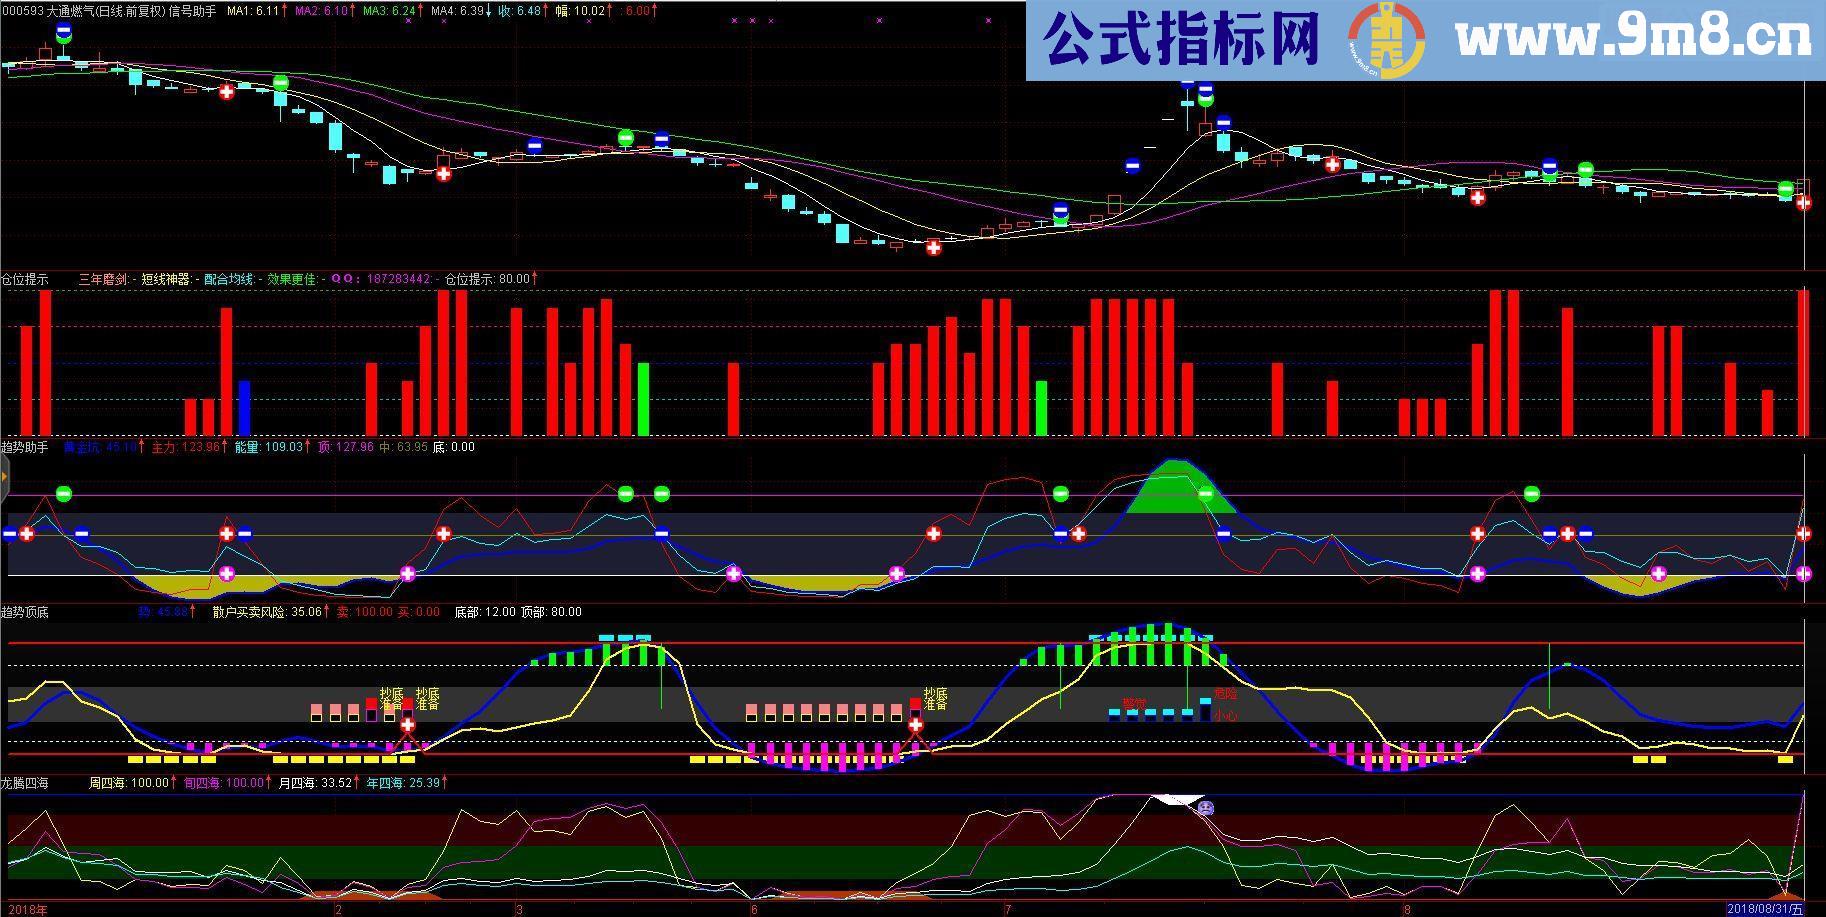1826x917 pixels.
Task: Click second red plus icon in 趋势顶底 panel
Action: (x=915, y=724)
